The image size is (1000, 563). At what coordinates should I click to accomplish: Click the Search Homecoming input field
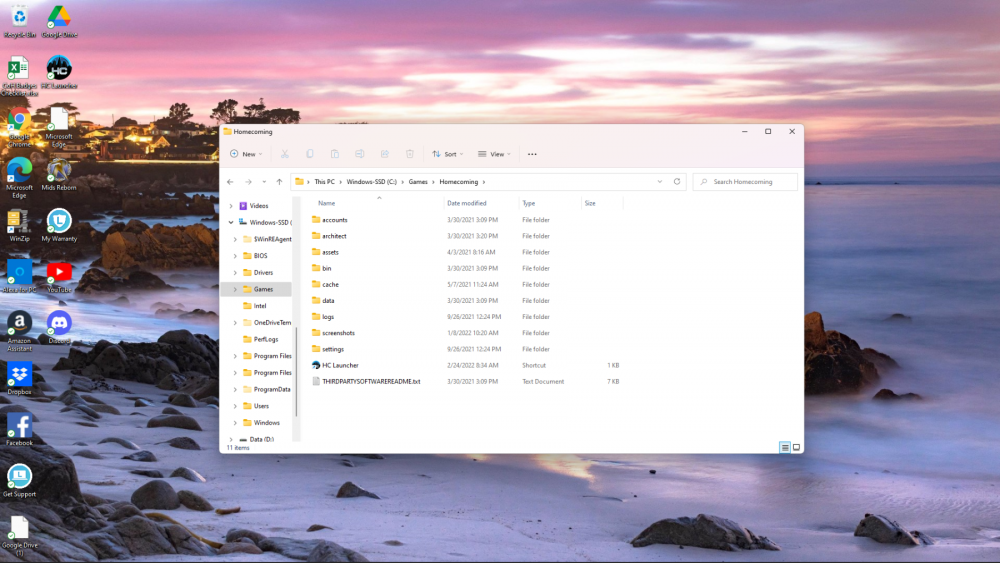[x=750, y=182]
